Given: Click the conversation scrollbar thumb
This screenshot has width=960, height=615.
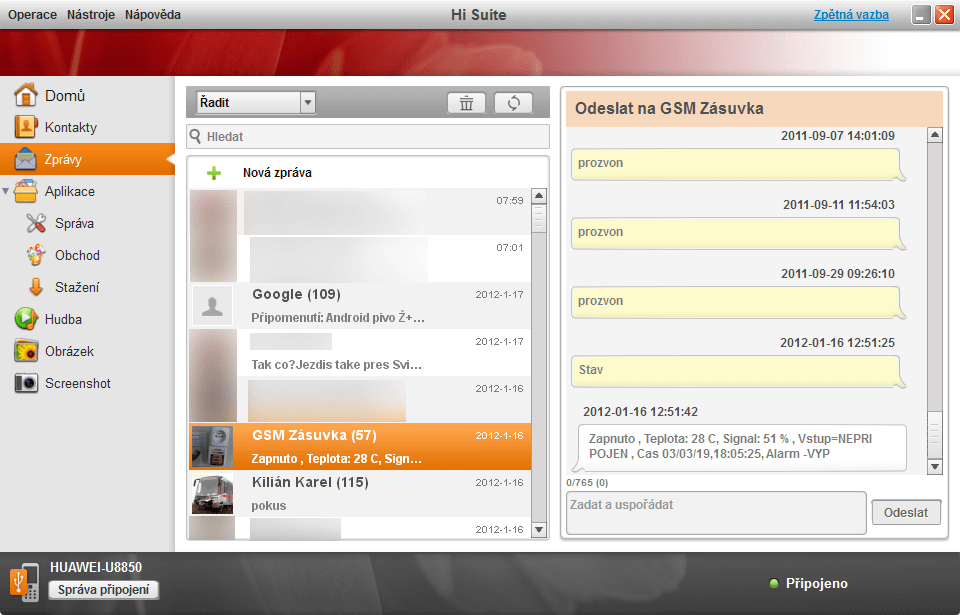Looking at the screenshot, I should 935,434.
